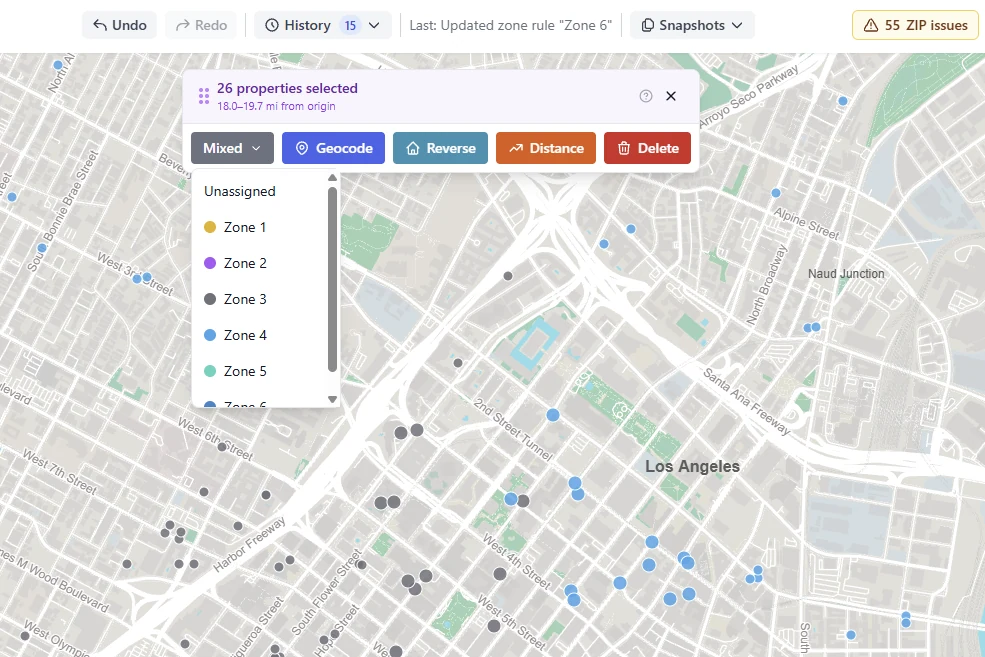Click the Undo arrow icon
The image size is (985, 657).
pos(100,25)
